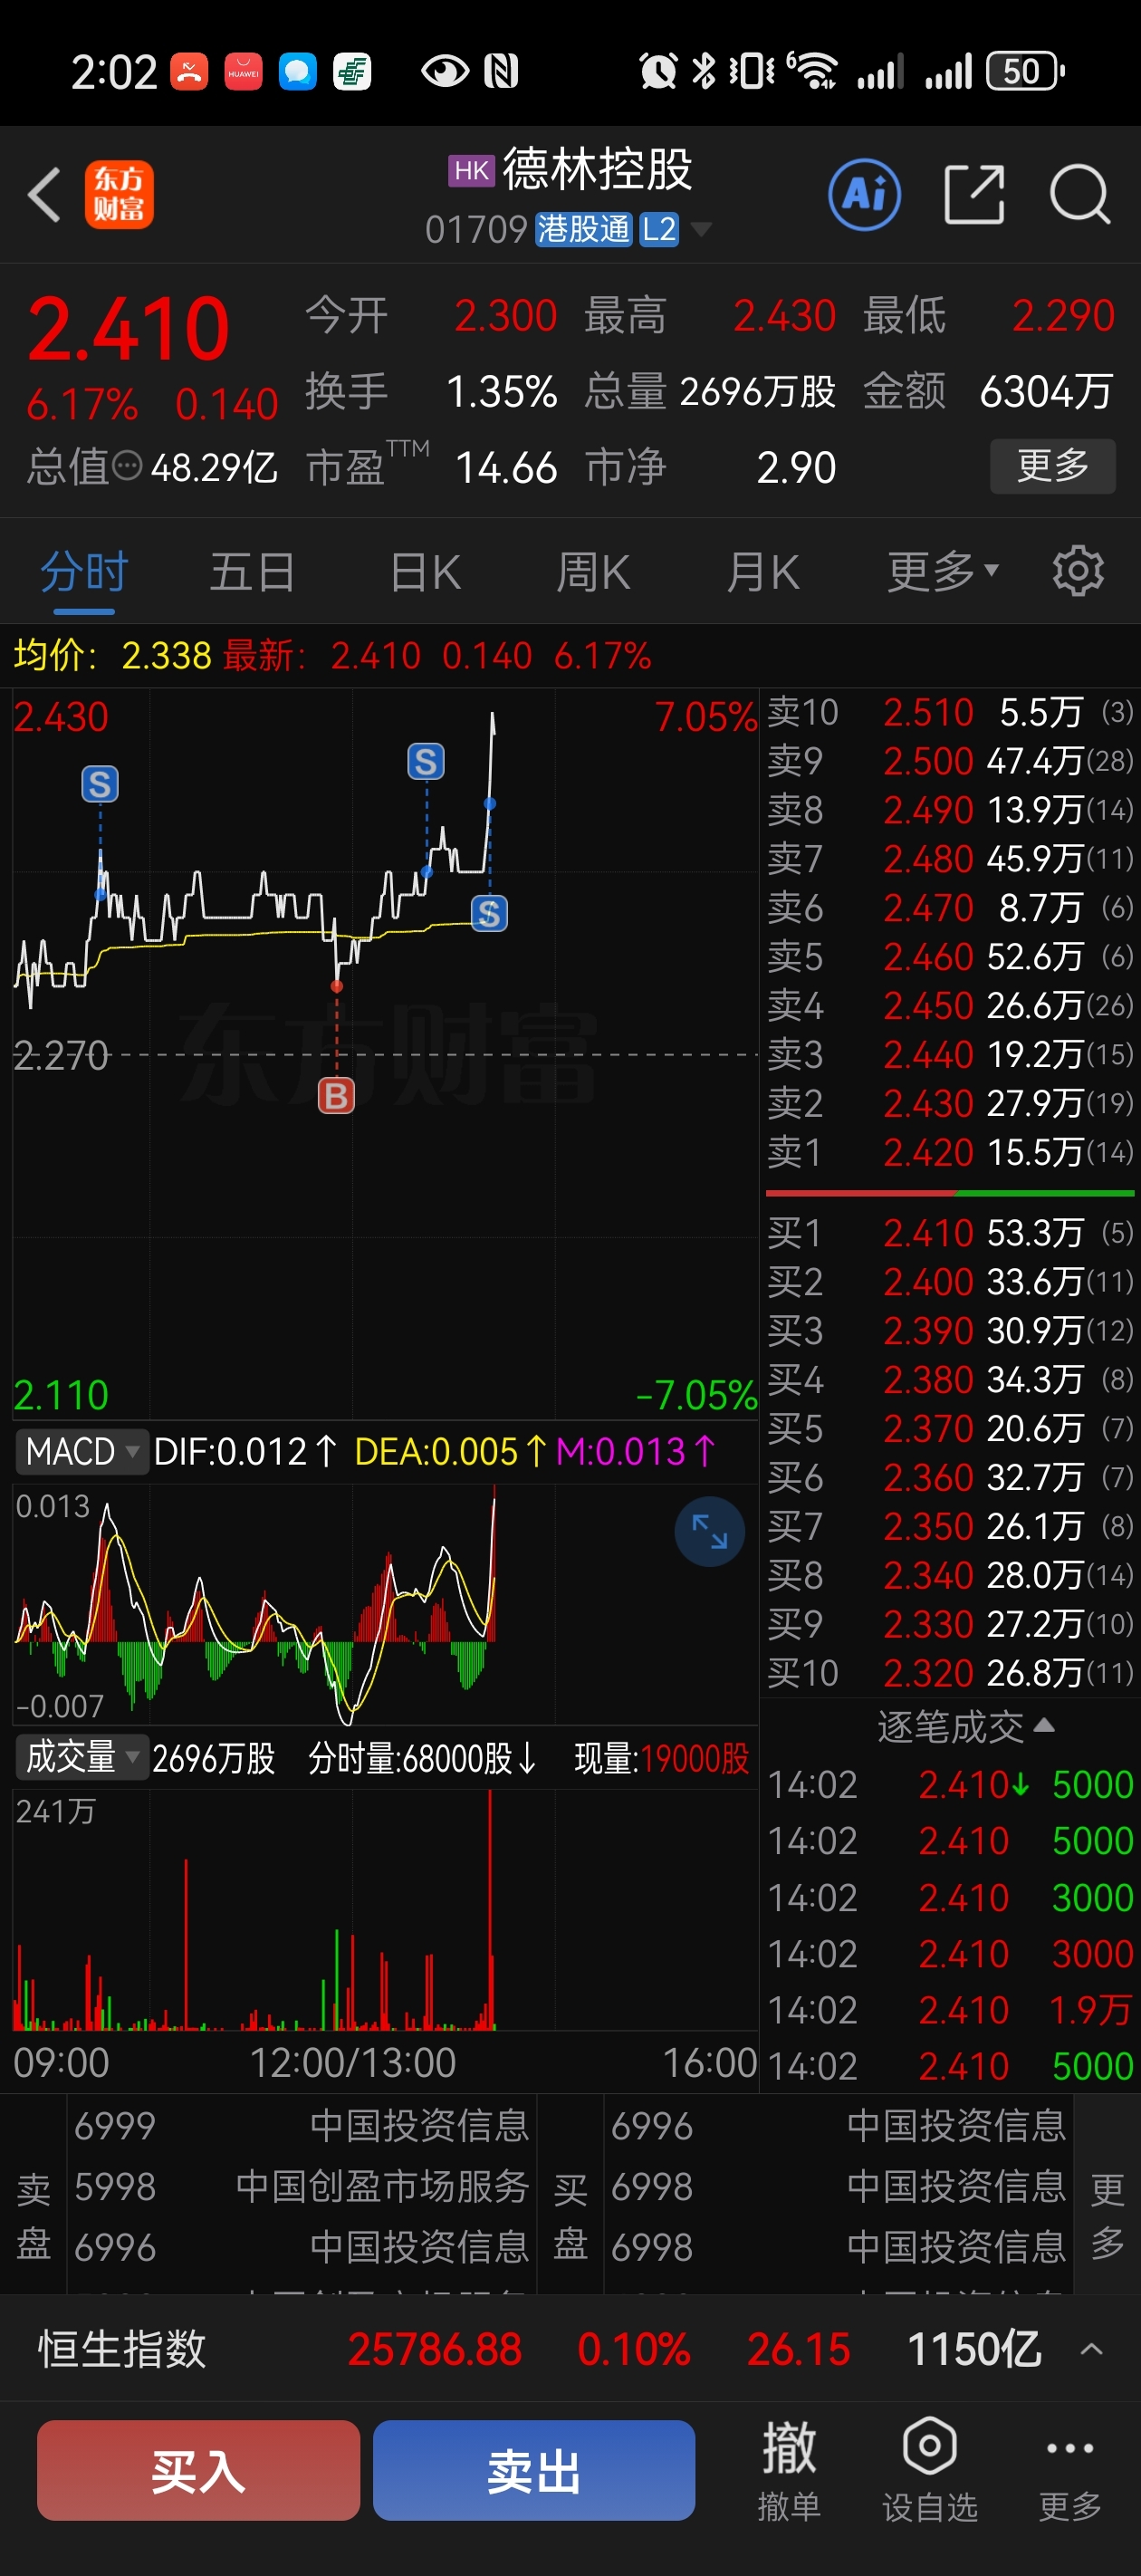1141x2576 pixels.
Task: Tap the 设自选 add watchlist icon
Action: coord(930,2469)
